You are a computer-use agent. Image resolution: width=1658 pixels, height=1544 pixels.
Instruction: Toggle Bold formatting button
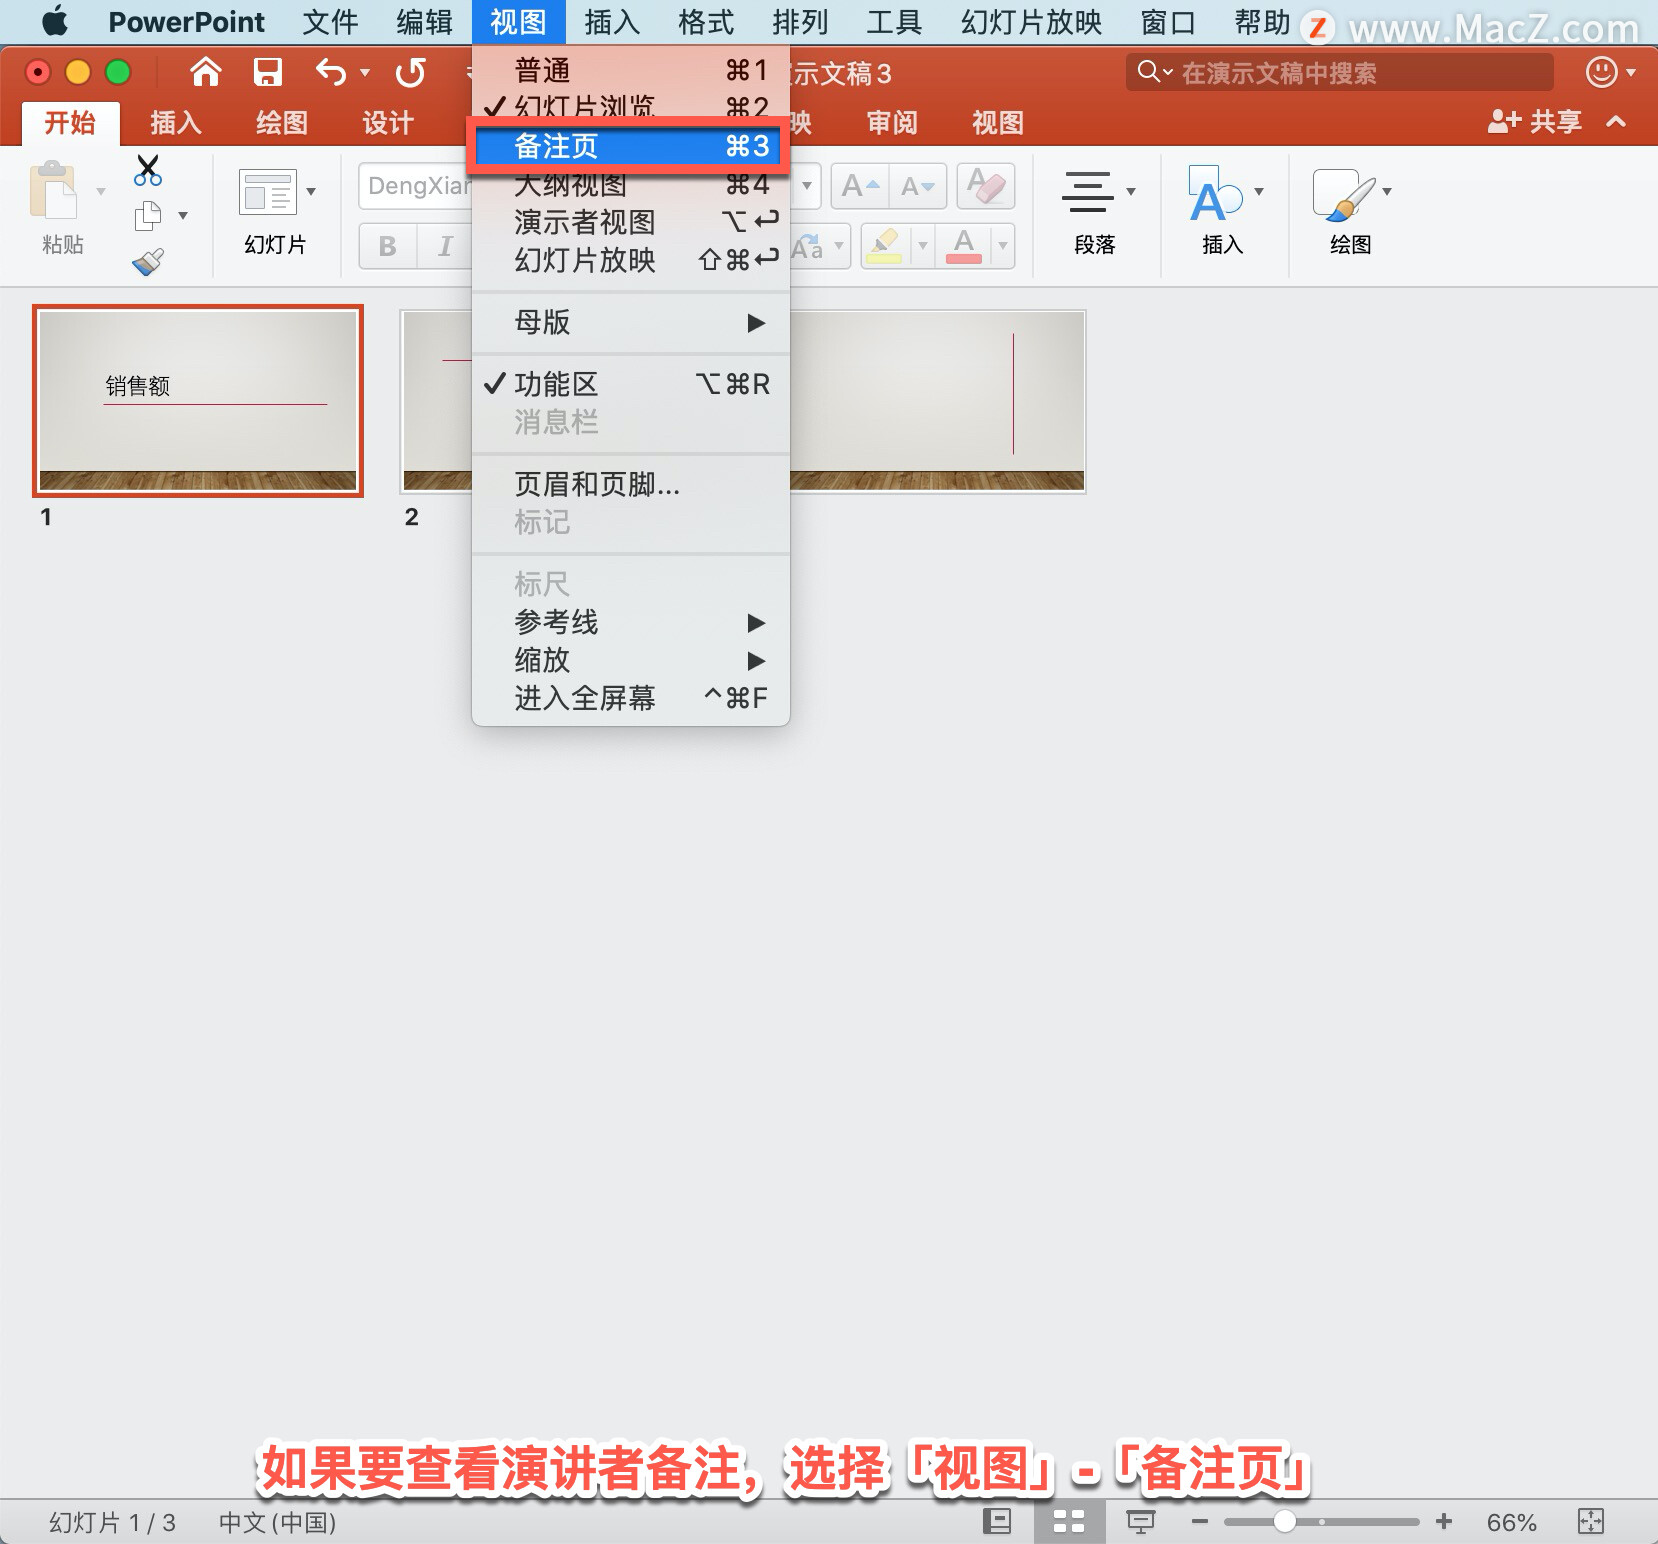click(388, 246)
